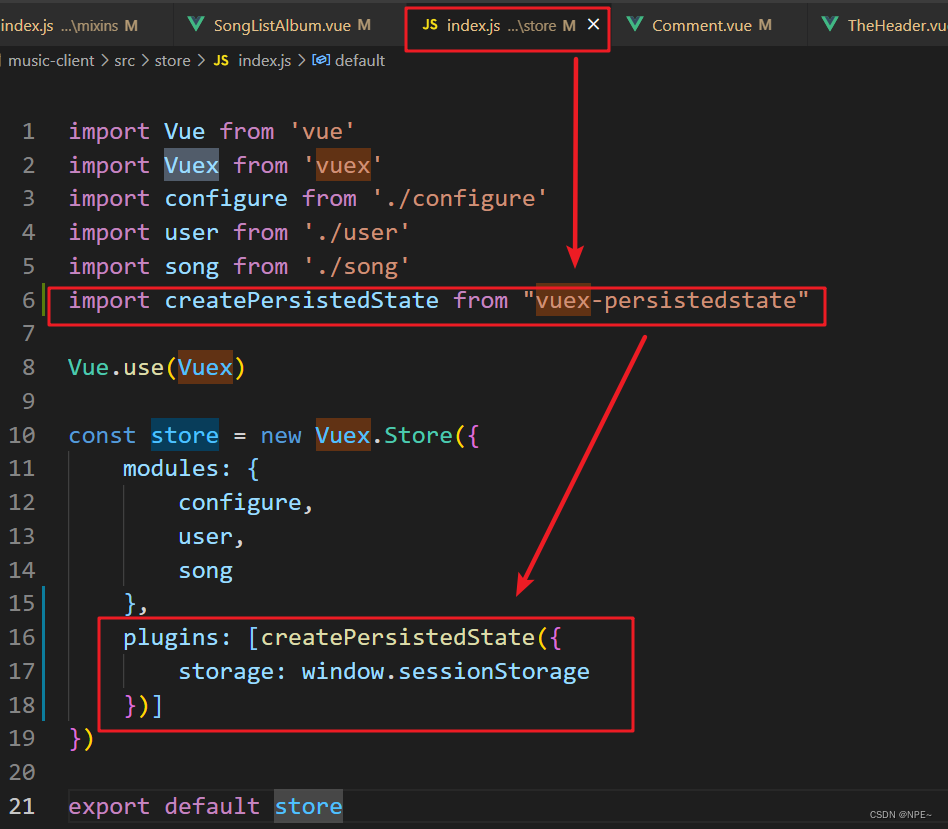Click the symbol icon before 'default' breadcrumb

[x=320, y=60]
